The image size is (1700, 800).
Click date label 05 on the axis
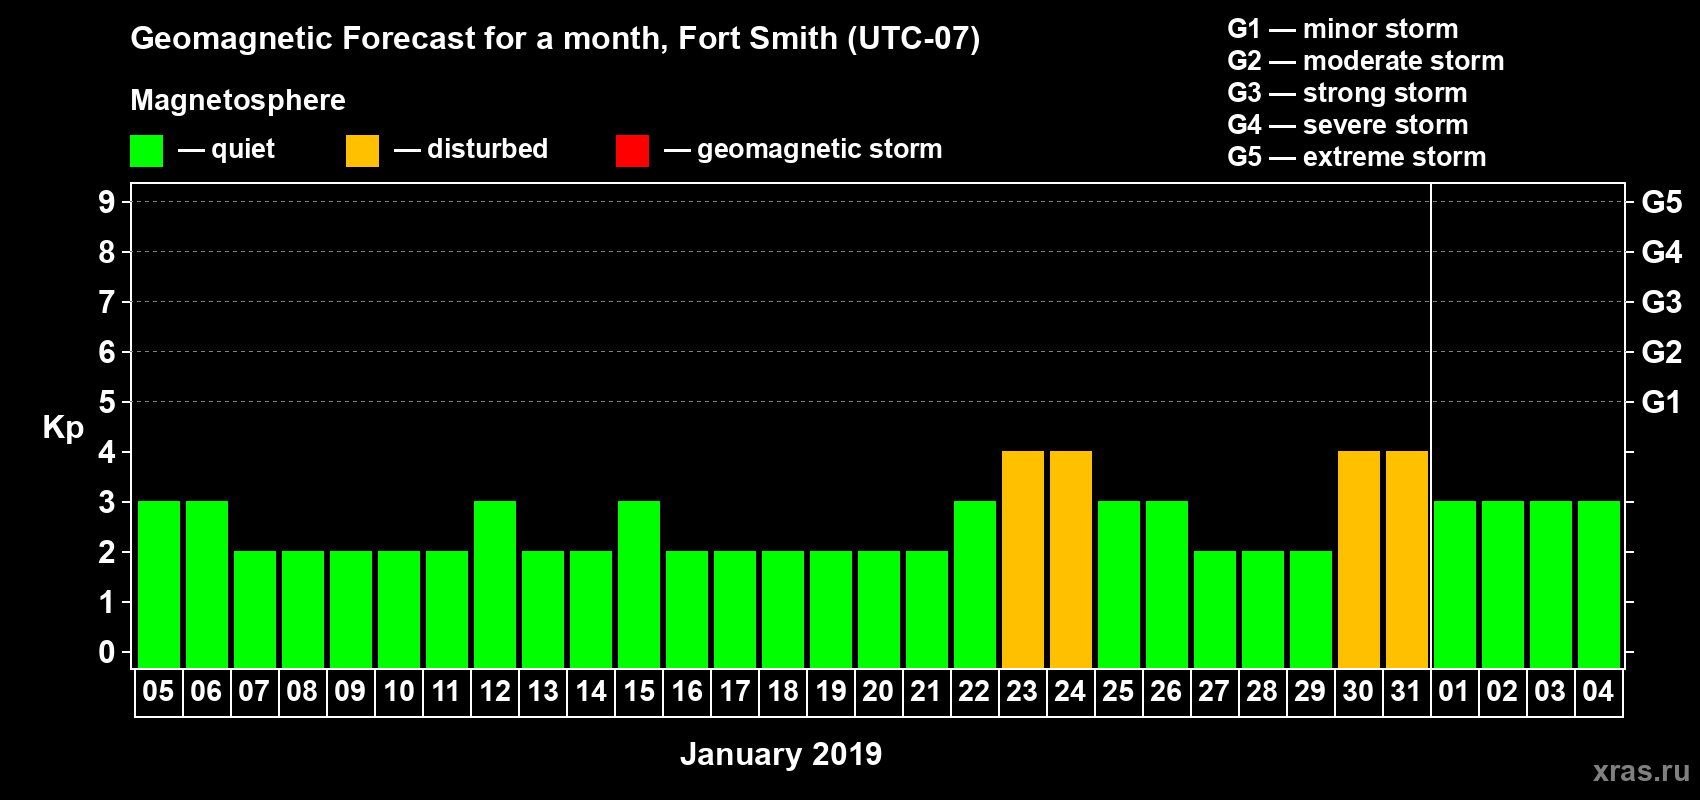[158, 691]
